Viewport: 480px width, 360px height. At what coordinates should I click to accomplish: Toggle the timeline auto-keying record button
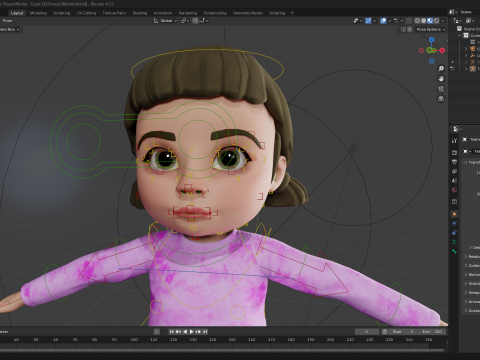click(156, 331)
